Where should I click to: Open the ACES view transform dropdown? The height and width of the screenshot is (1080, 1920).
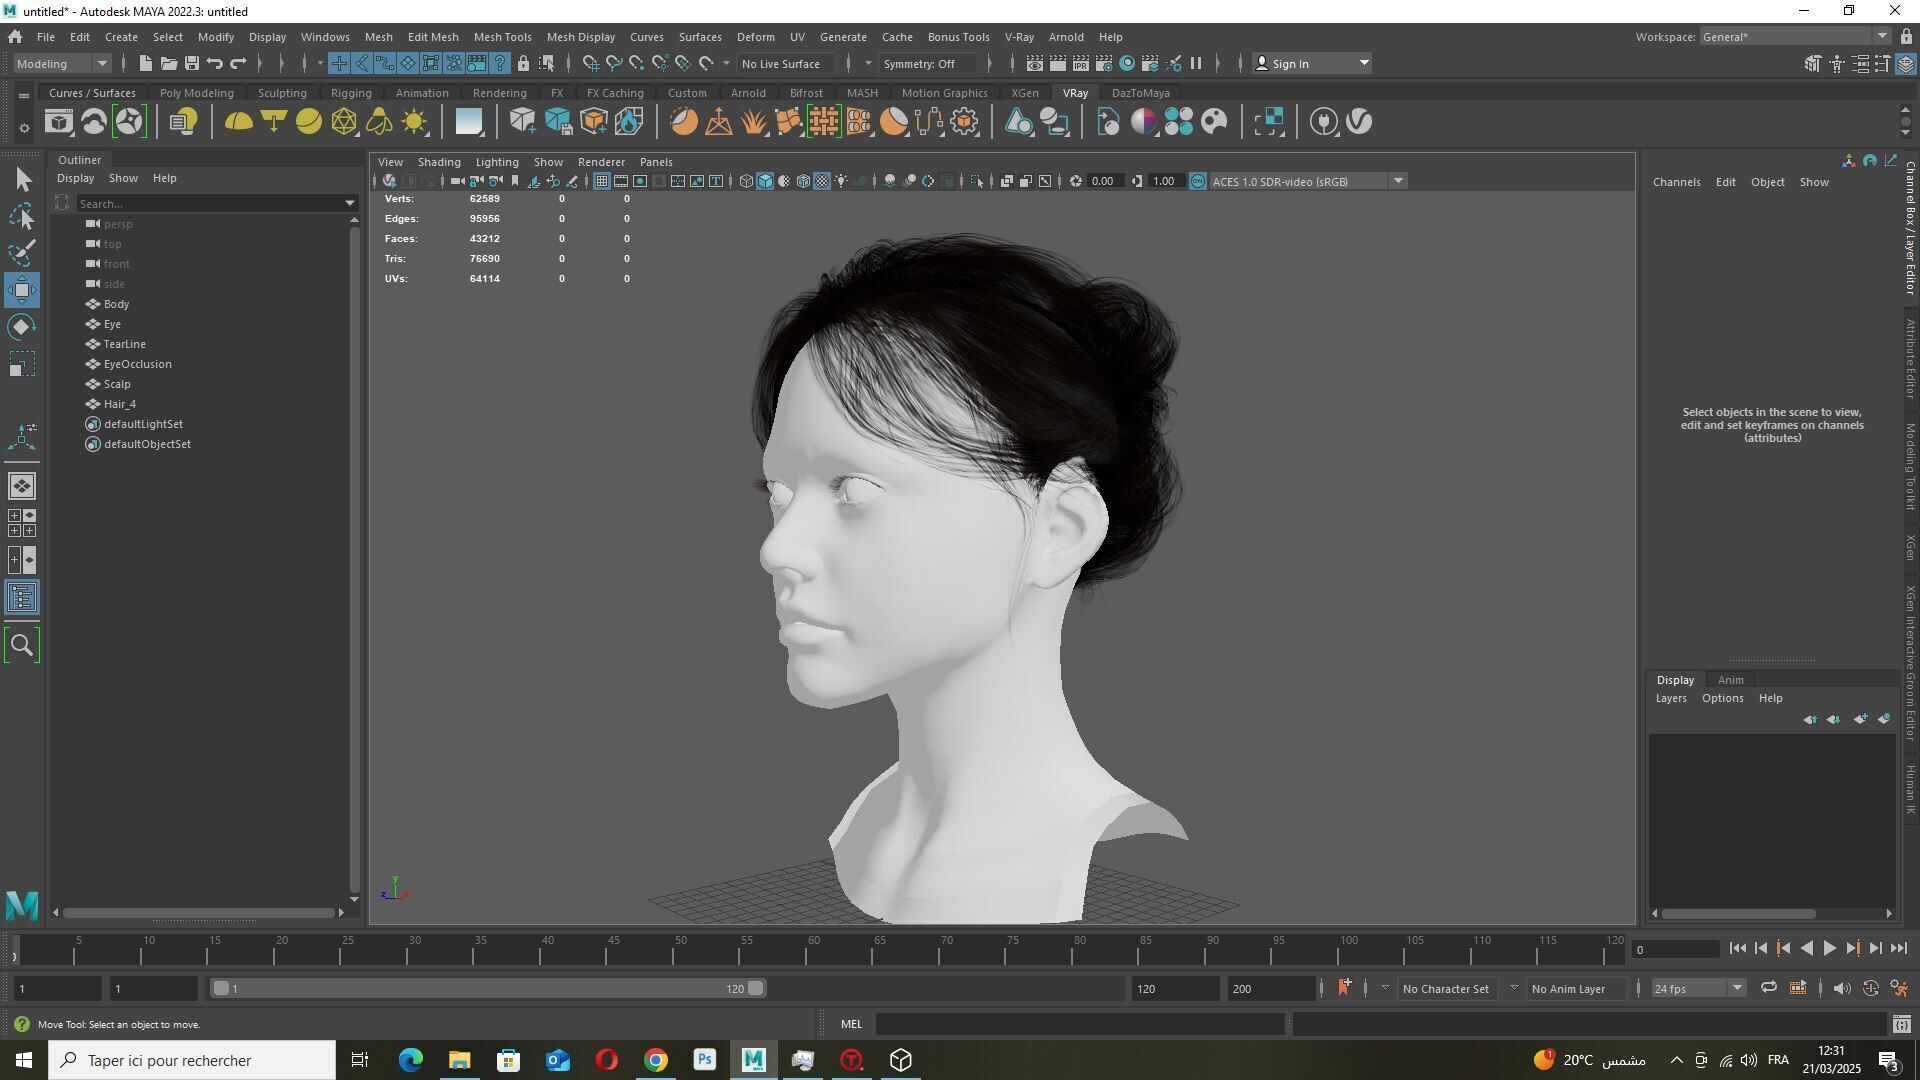click(x=1309, y=181)
